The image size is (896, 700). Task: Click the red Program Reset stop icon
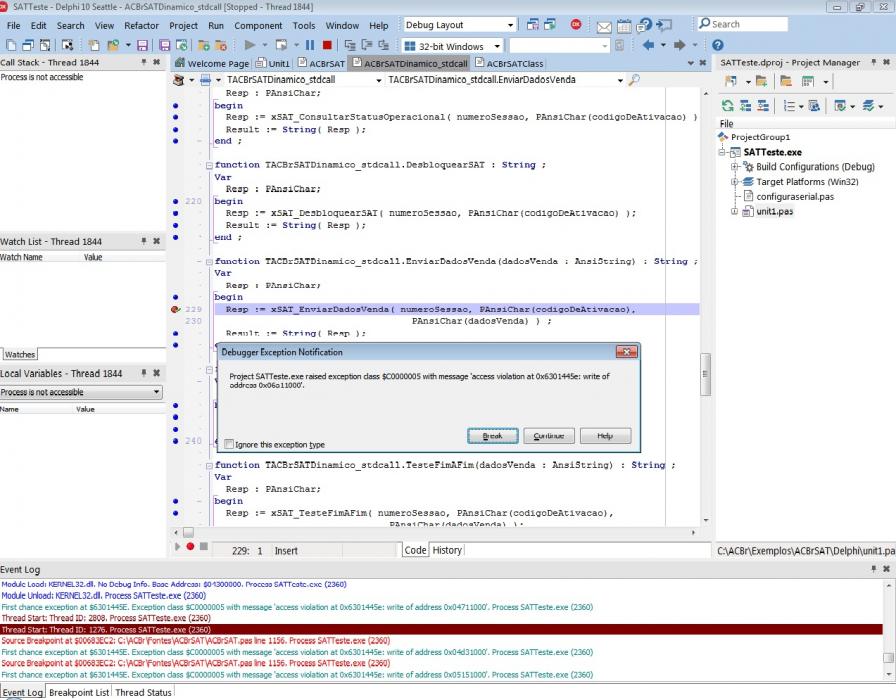pyautogui.click(x=327, y=45)
